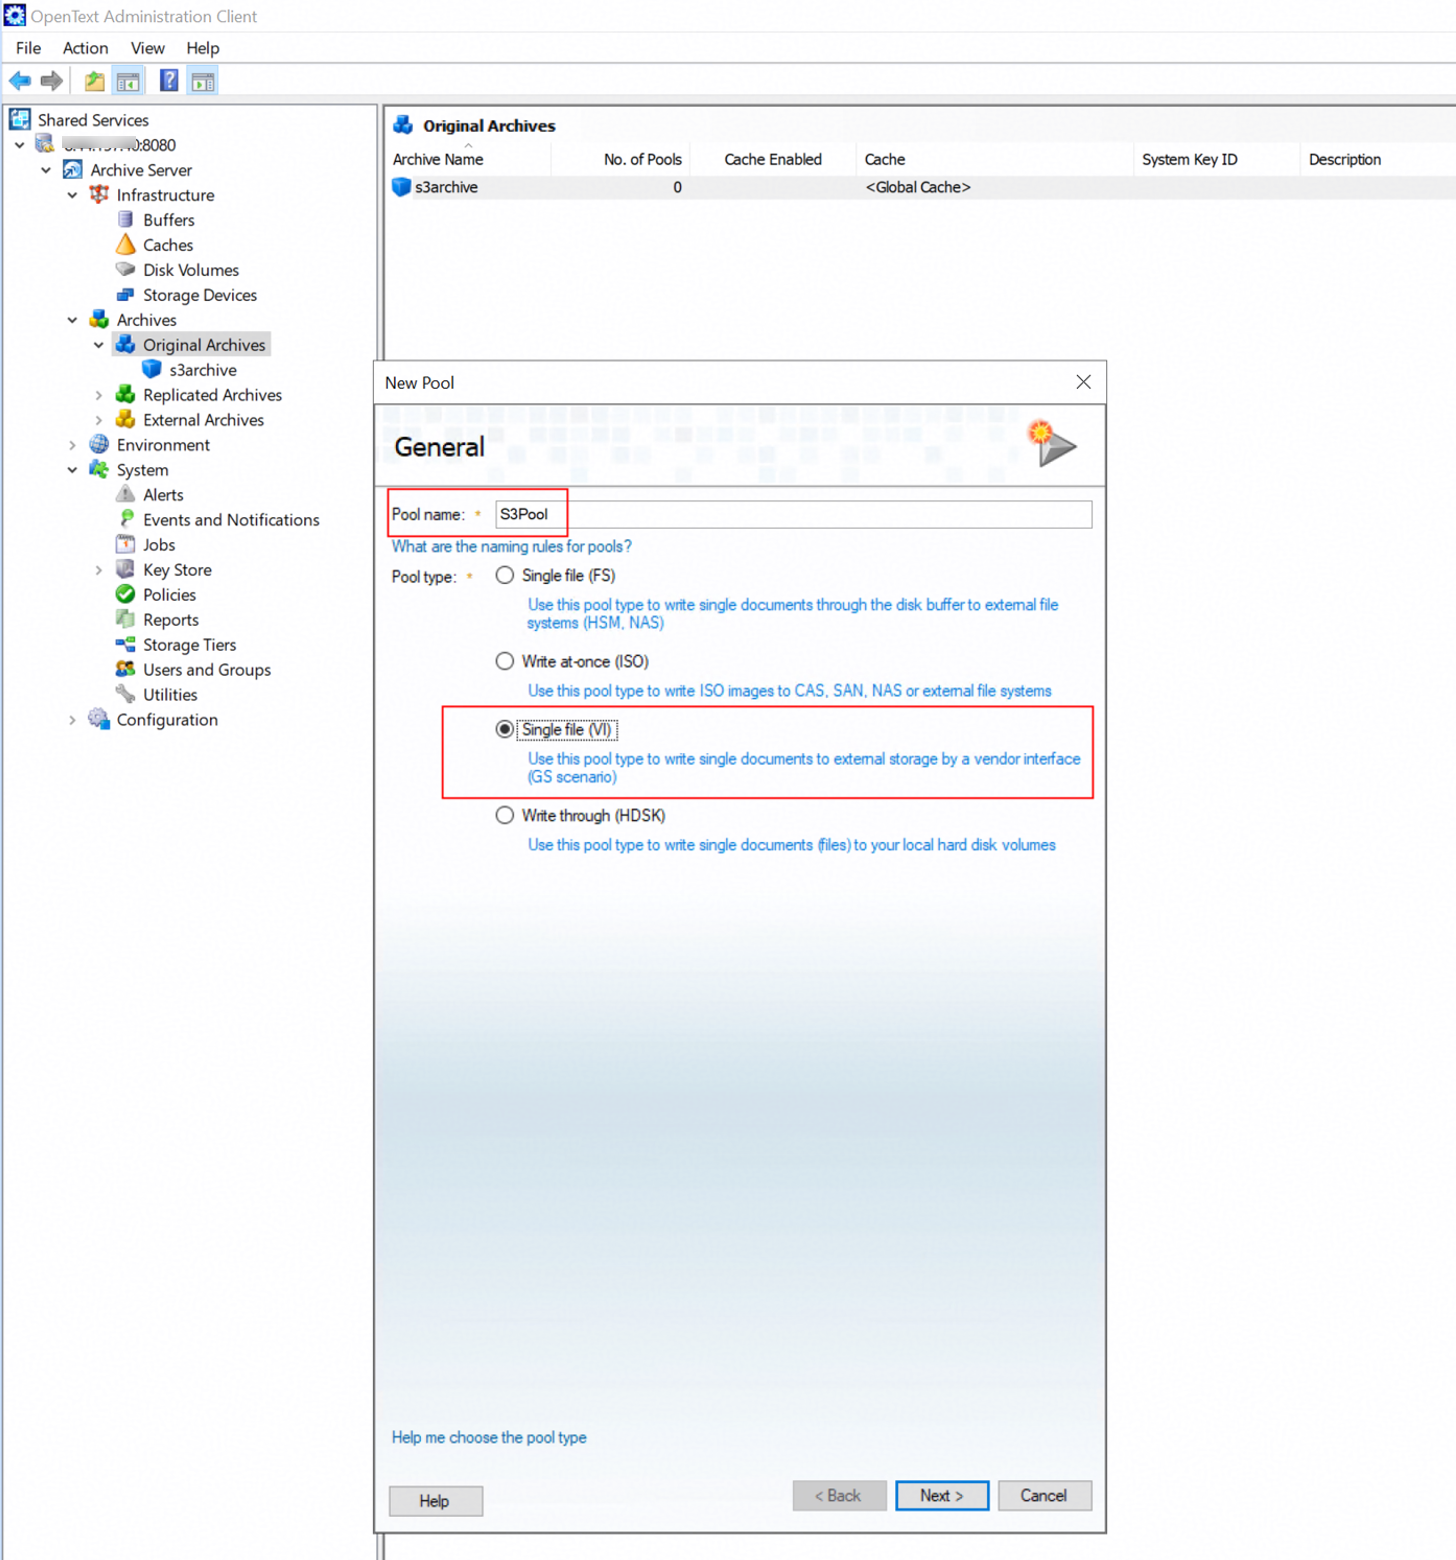Click the Forward arrow toolbar icon

(52, 81)
